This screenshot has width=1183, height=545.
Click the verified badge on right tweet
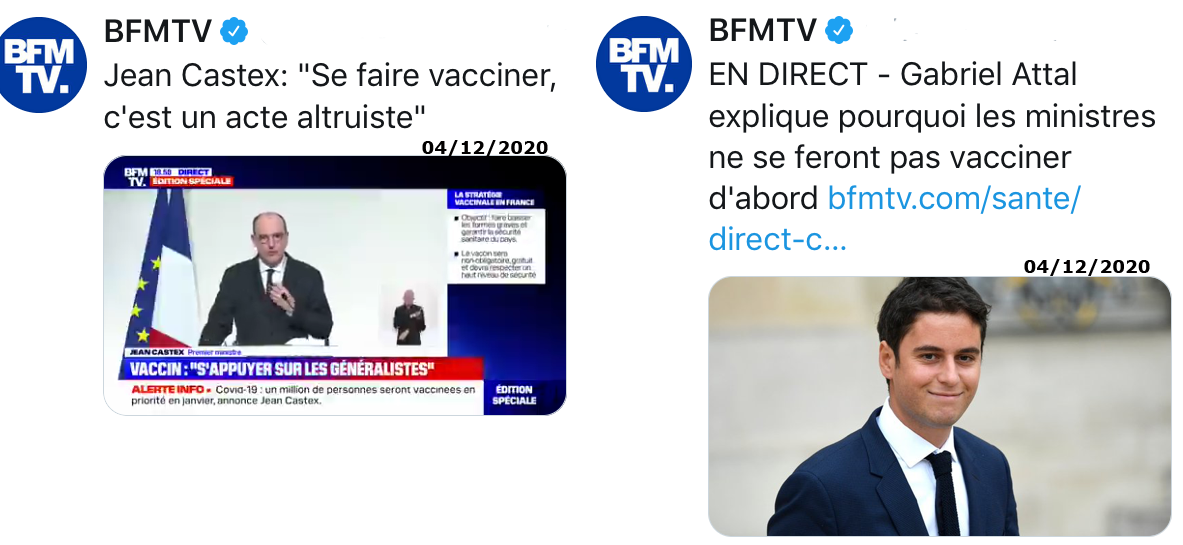(x=839, y=31)
